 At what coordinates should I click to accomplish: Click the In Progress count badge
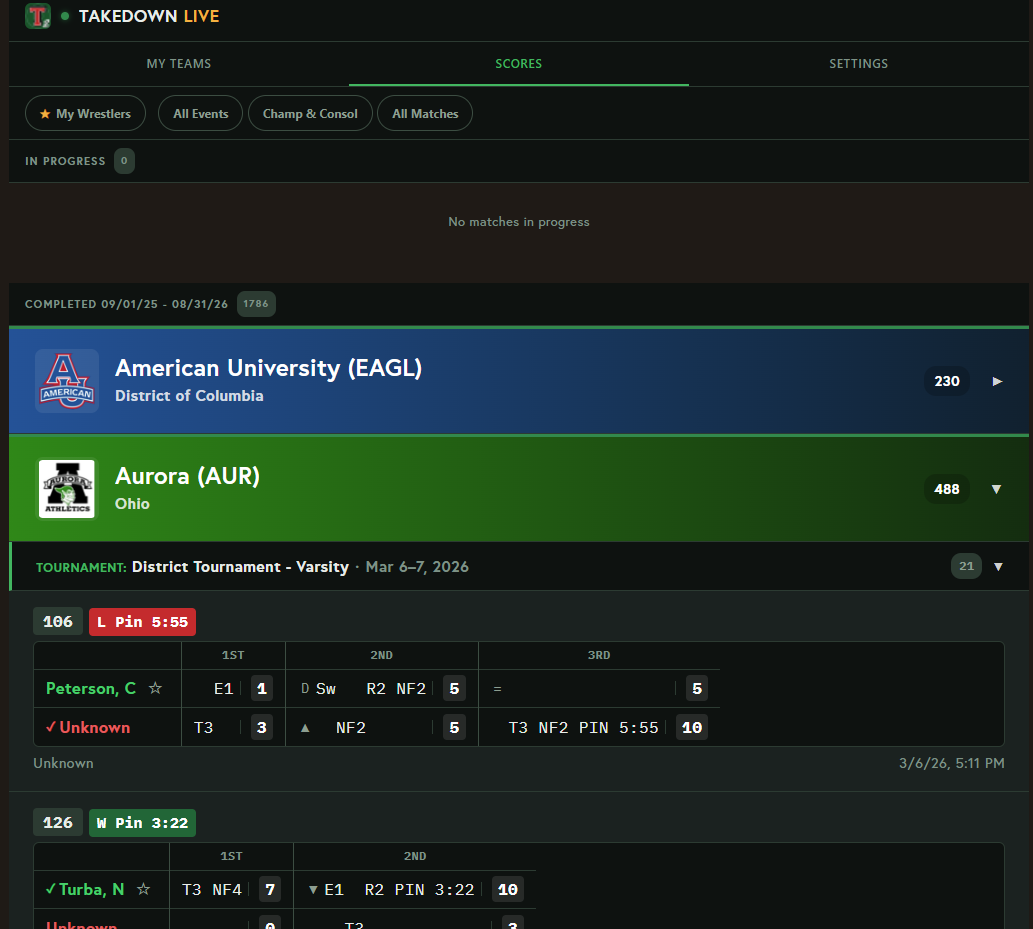(124, 161)
